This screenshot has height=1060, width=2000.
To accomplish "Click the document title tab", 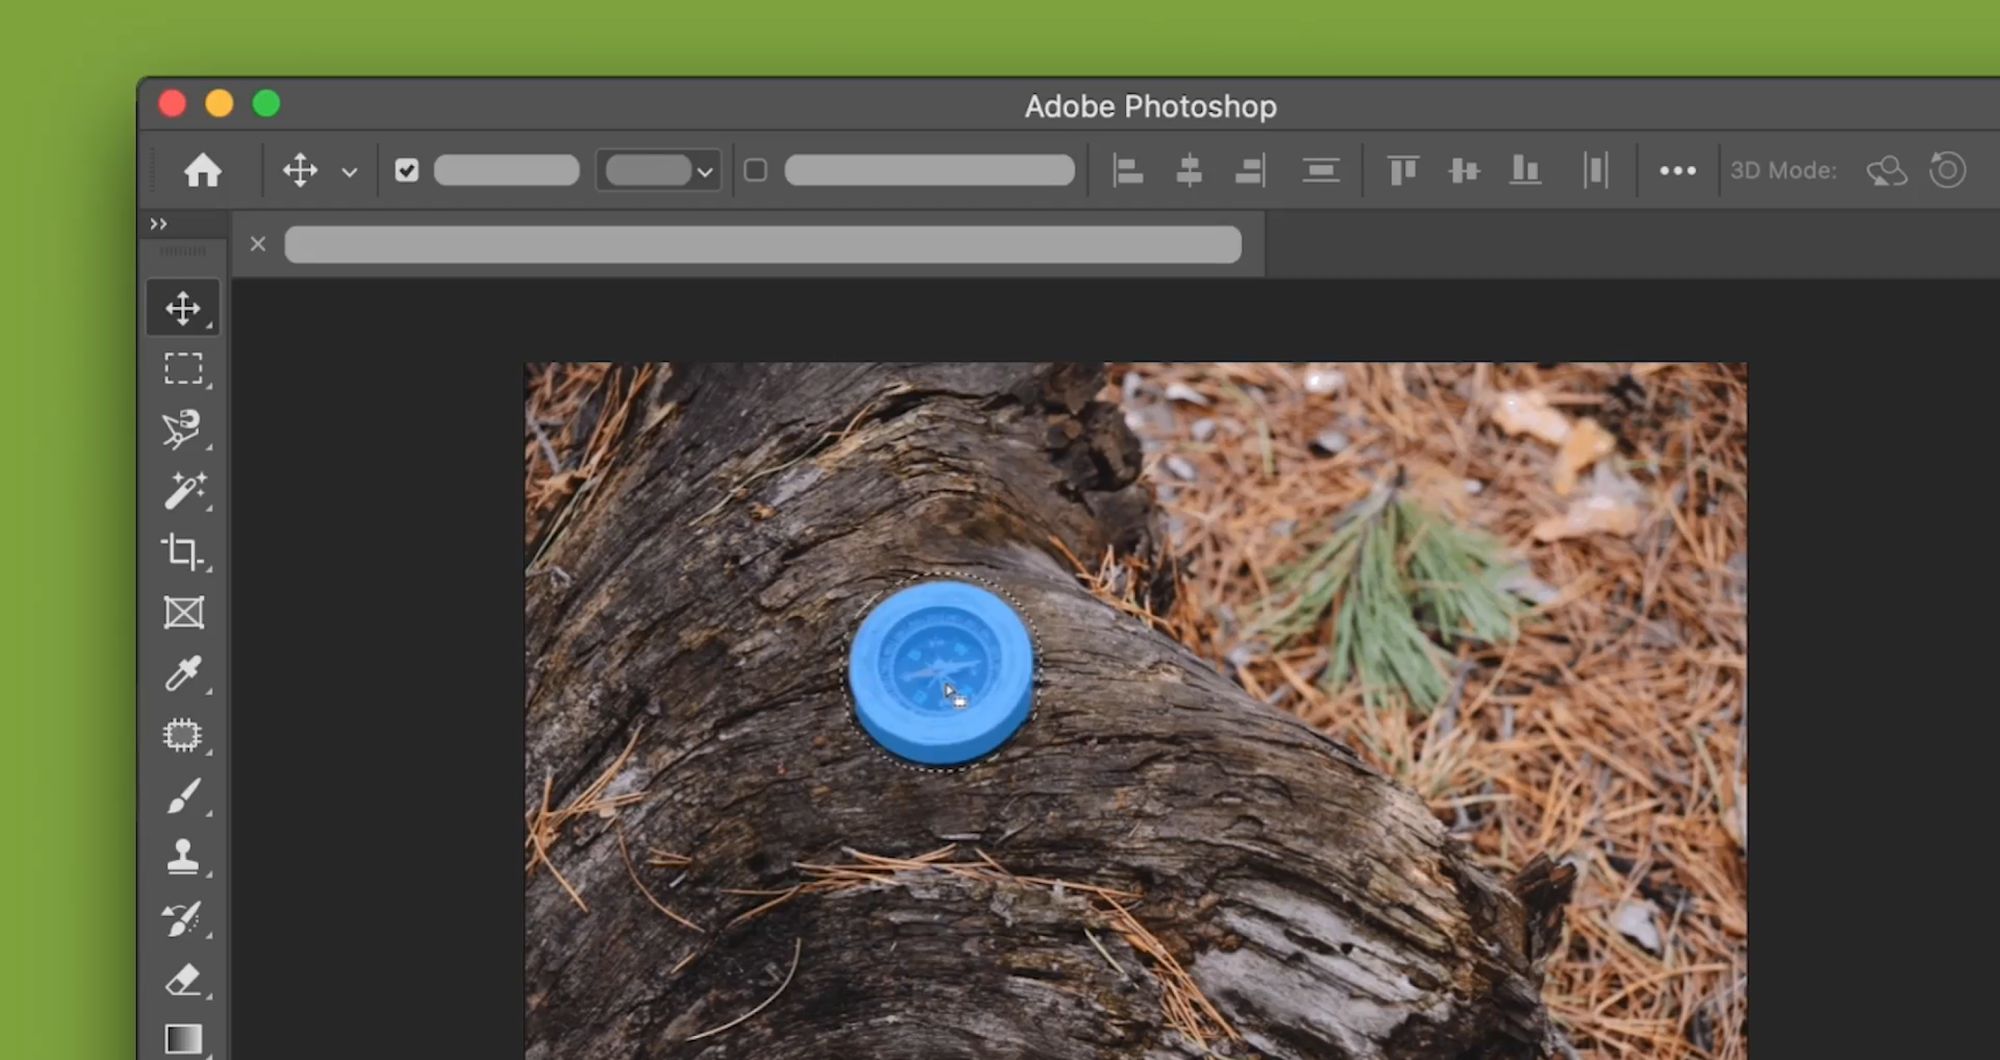I will 762,245.
